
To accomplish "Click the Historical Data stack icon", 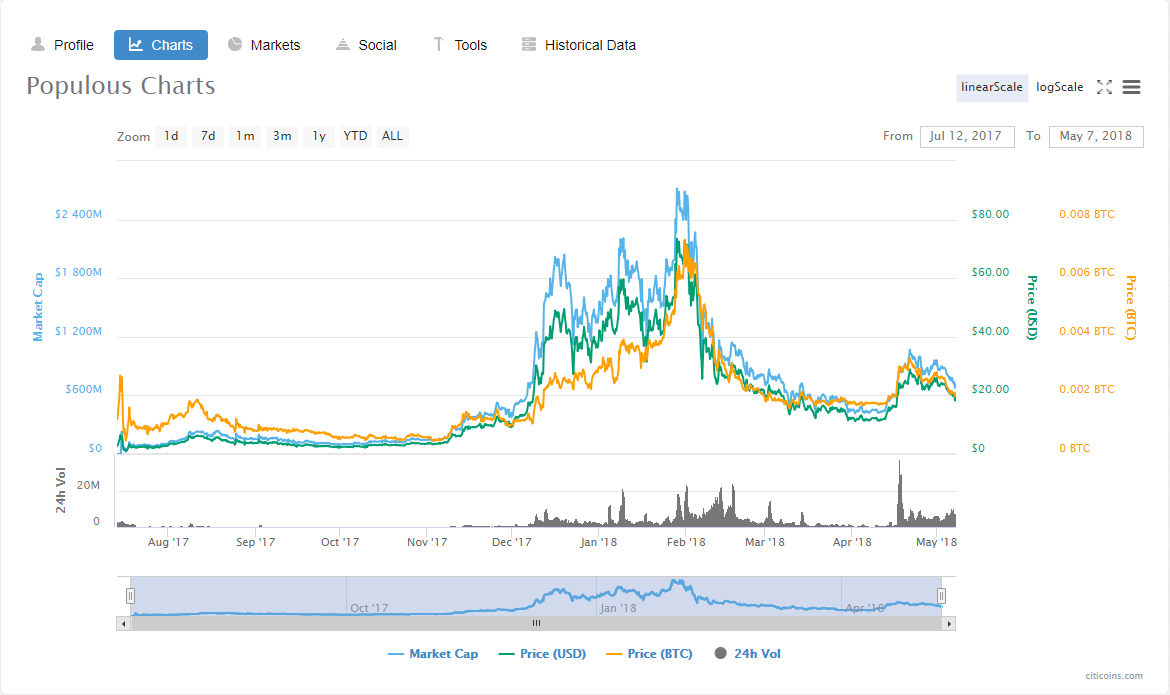I will [529, 45].
